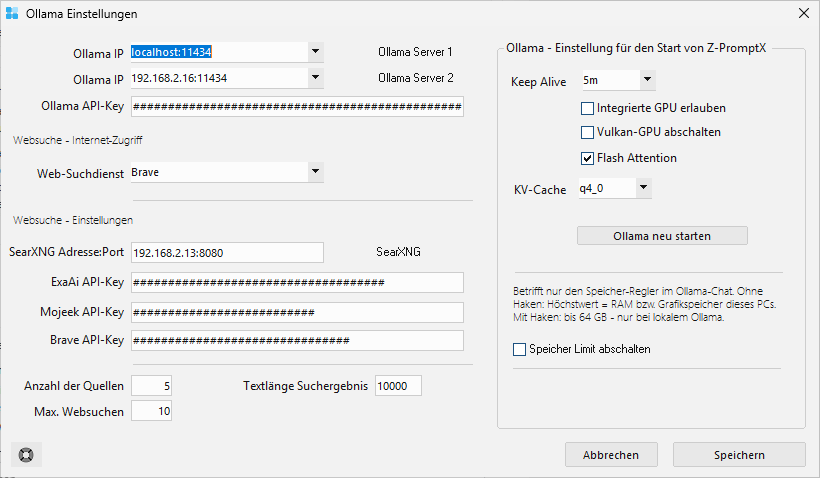Click the 'SearXNG' label beside address field
Viewport: 820px width, 478px height.
pyautogui.click(x=398, y=252)
